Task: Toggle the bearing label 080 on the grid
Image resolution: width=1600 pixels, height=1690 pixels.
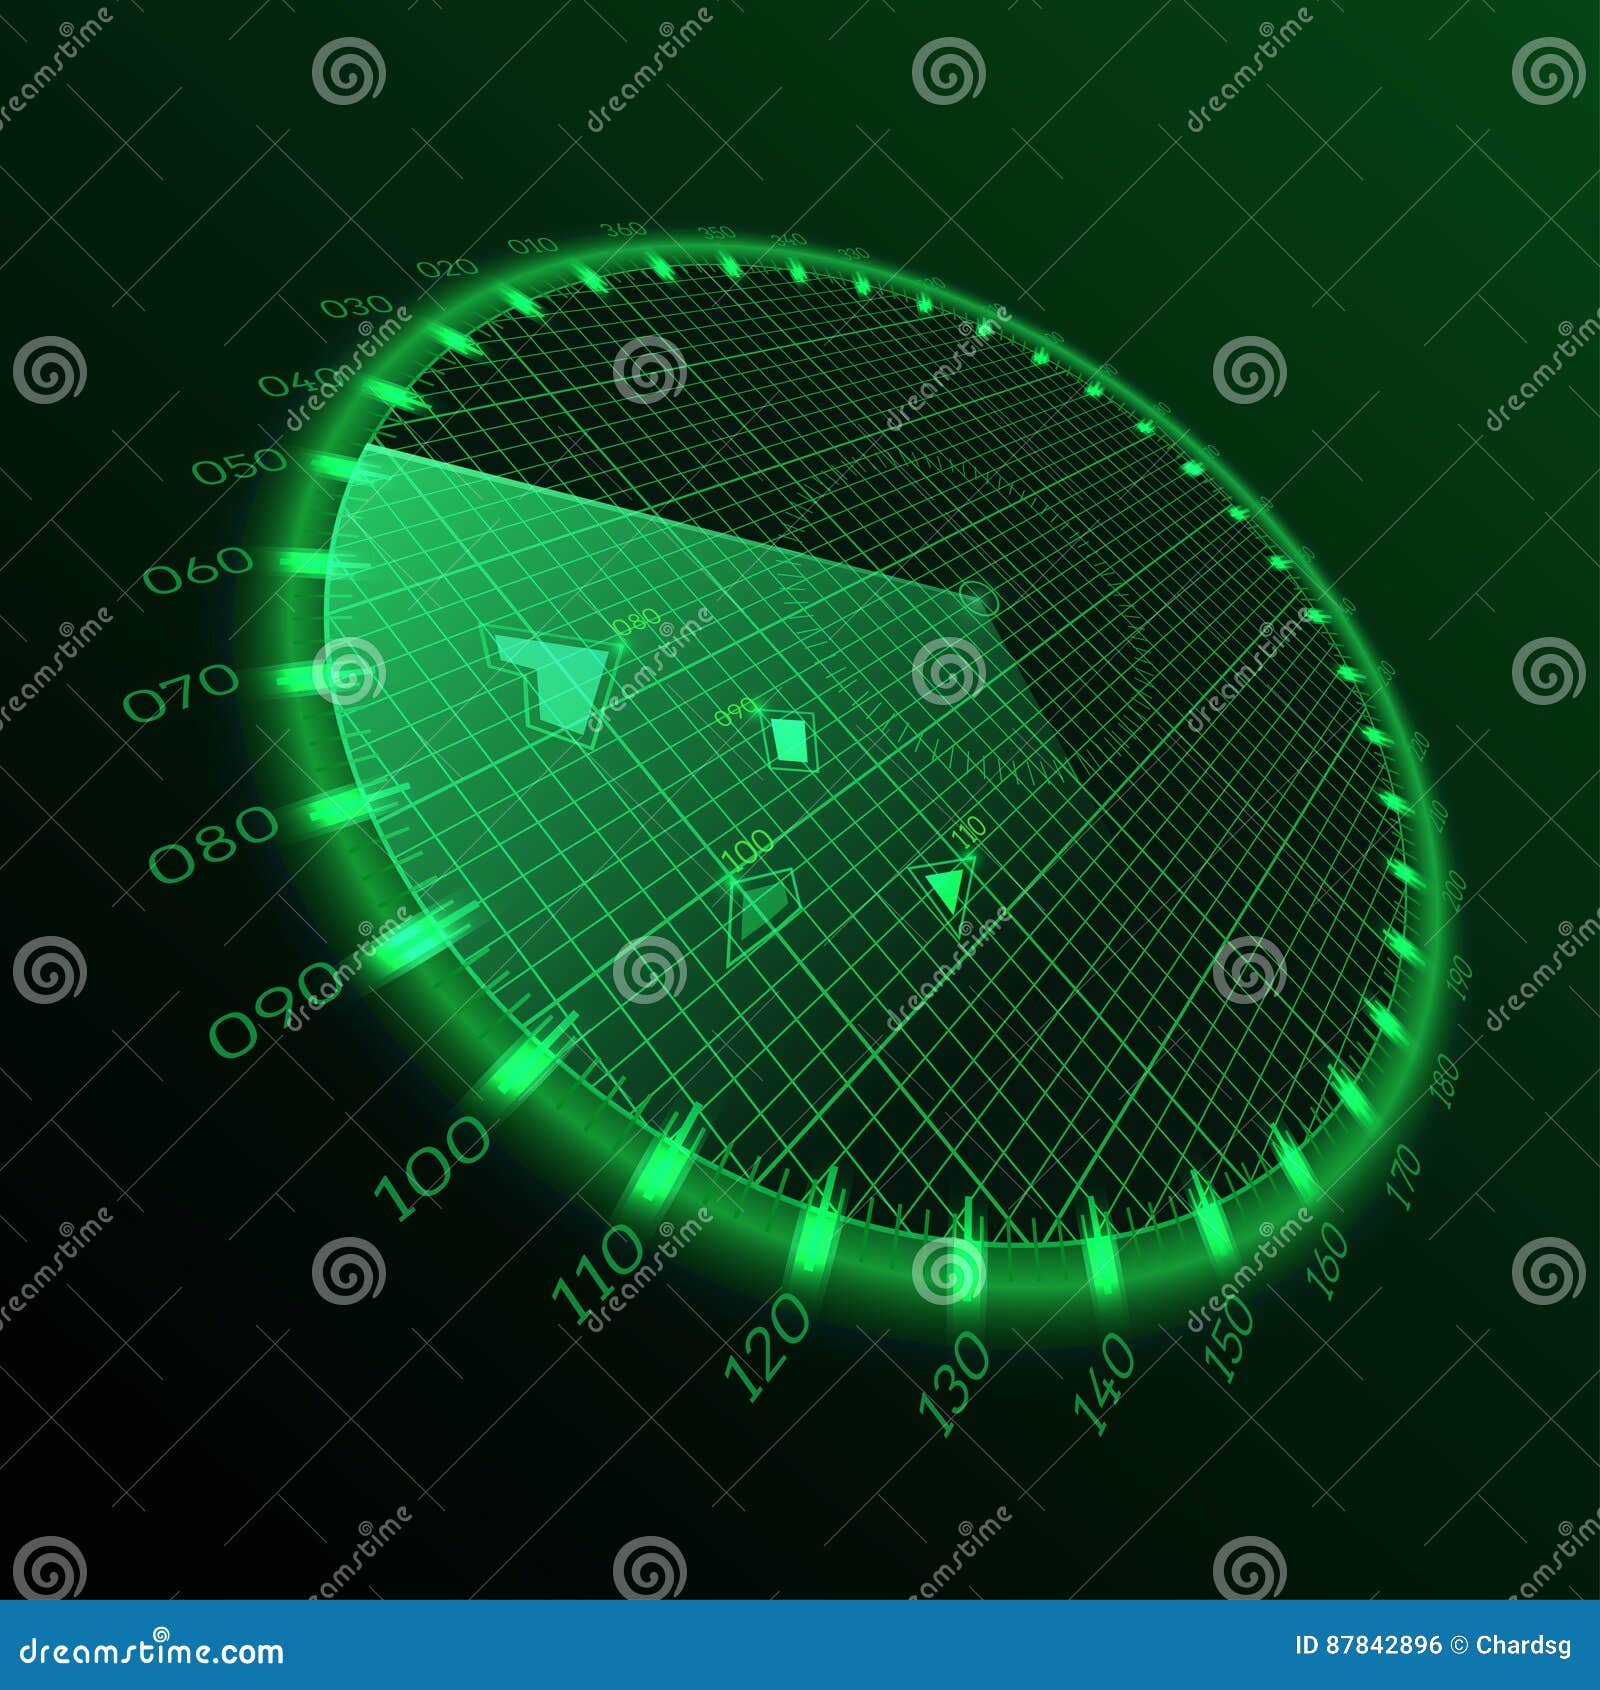Action: coord(638,621)
